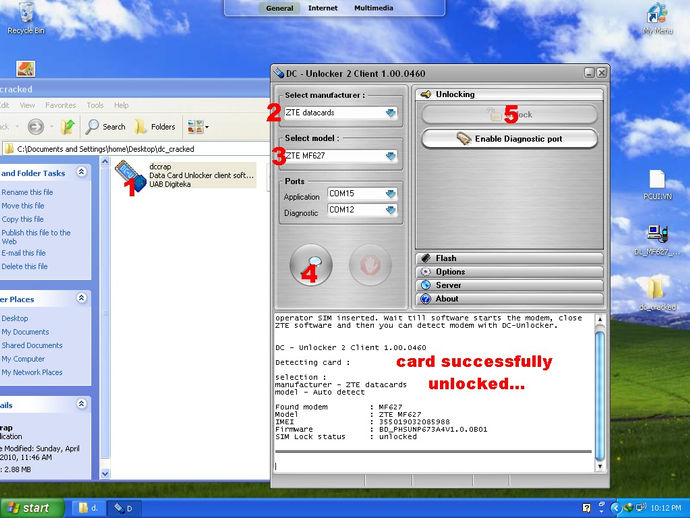Click Move this file link
This screenshot has width=690, height=518.
pos(23,206)
